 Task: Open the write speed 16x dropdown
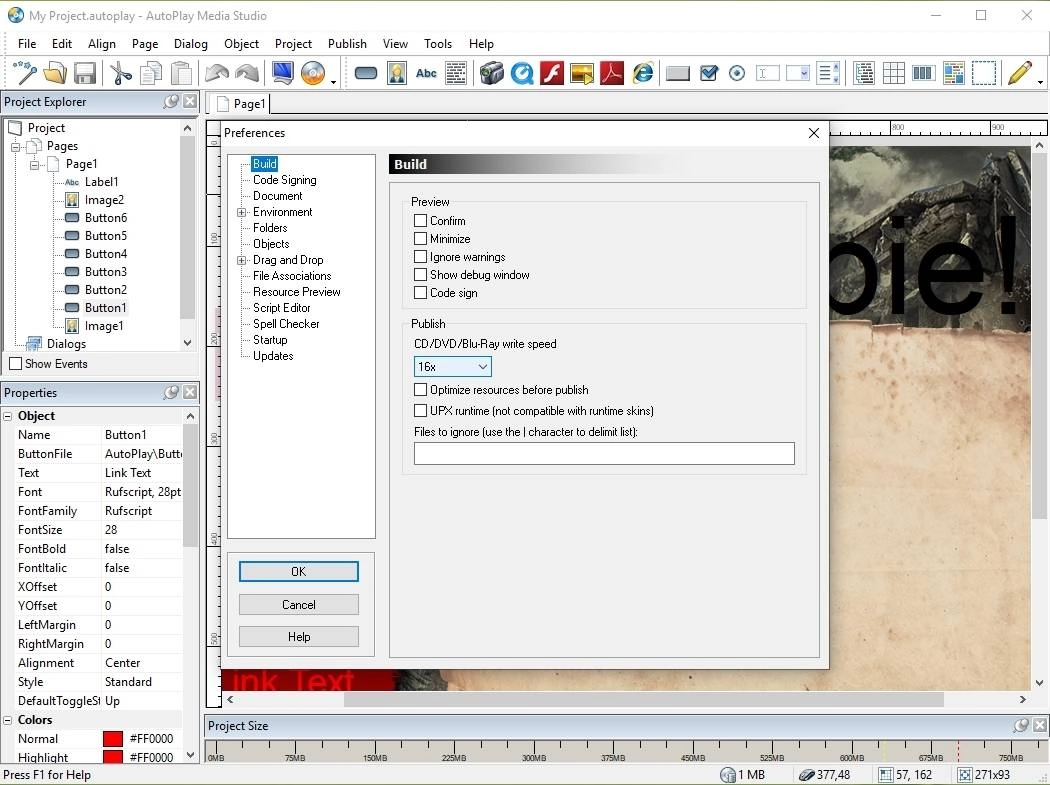point(453,366)
